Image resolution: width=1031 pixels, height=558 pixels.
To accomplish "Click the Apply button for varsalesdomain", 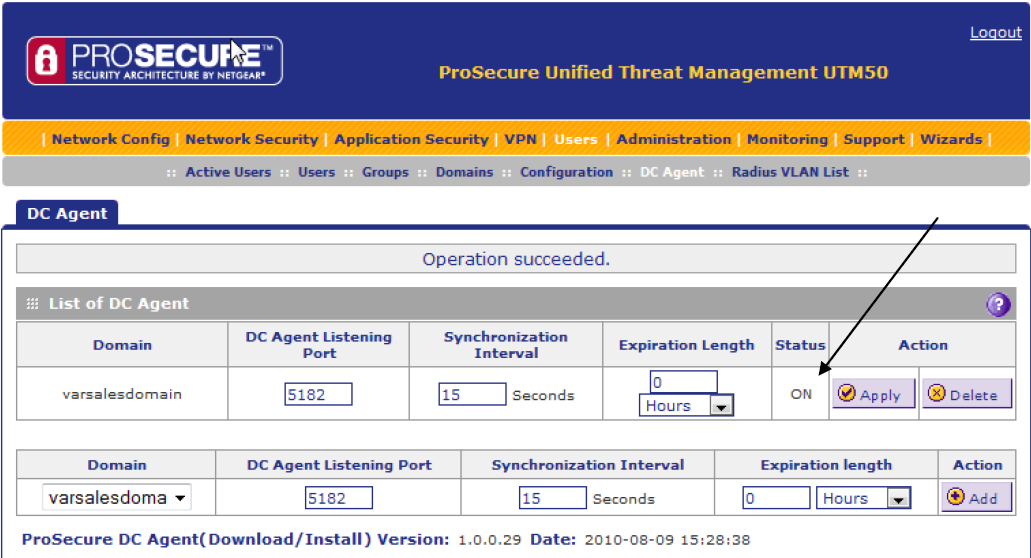I will (x=873, y=394).
